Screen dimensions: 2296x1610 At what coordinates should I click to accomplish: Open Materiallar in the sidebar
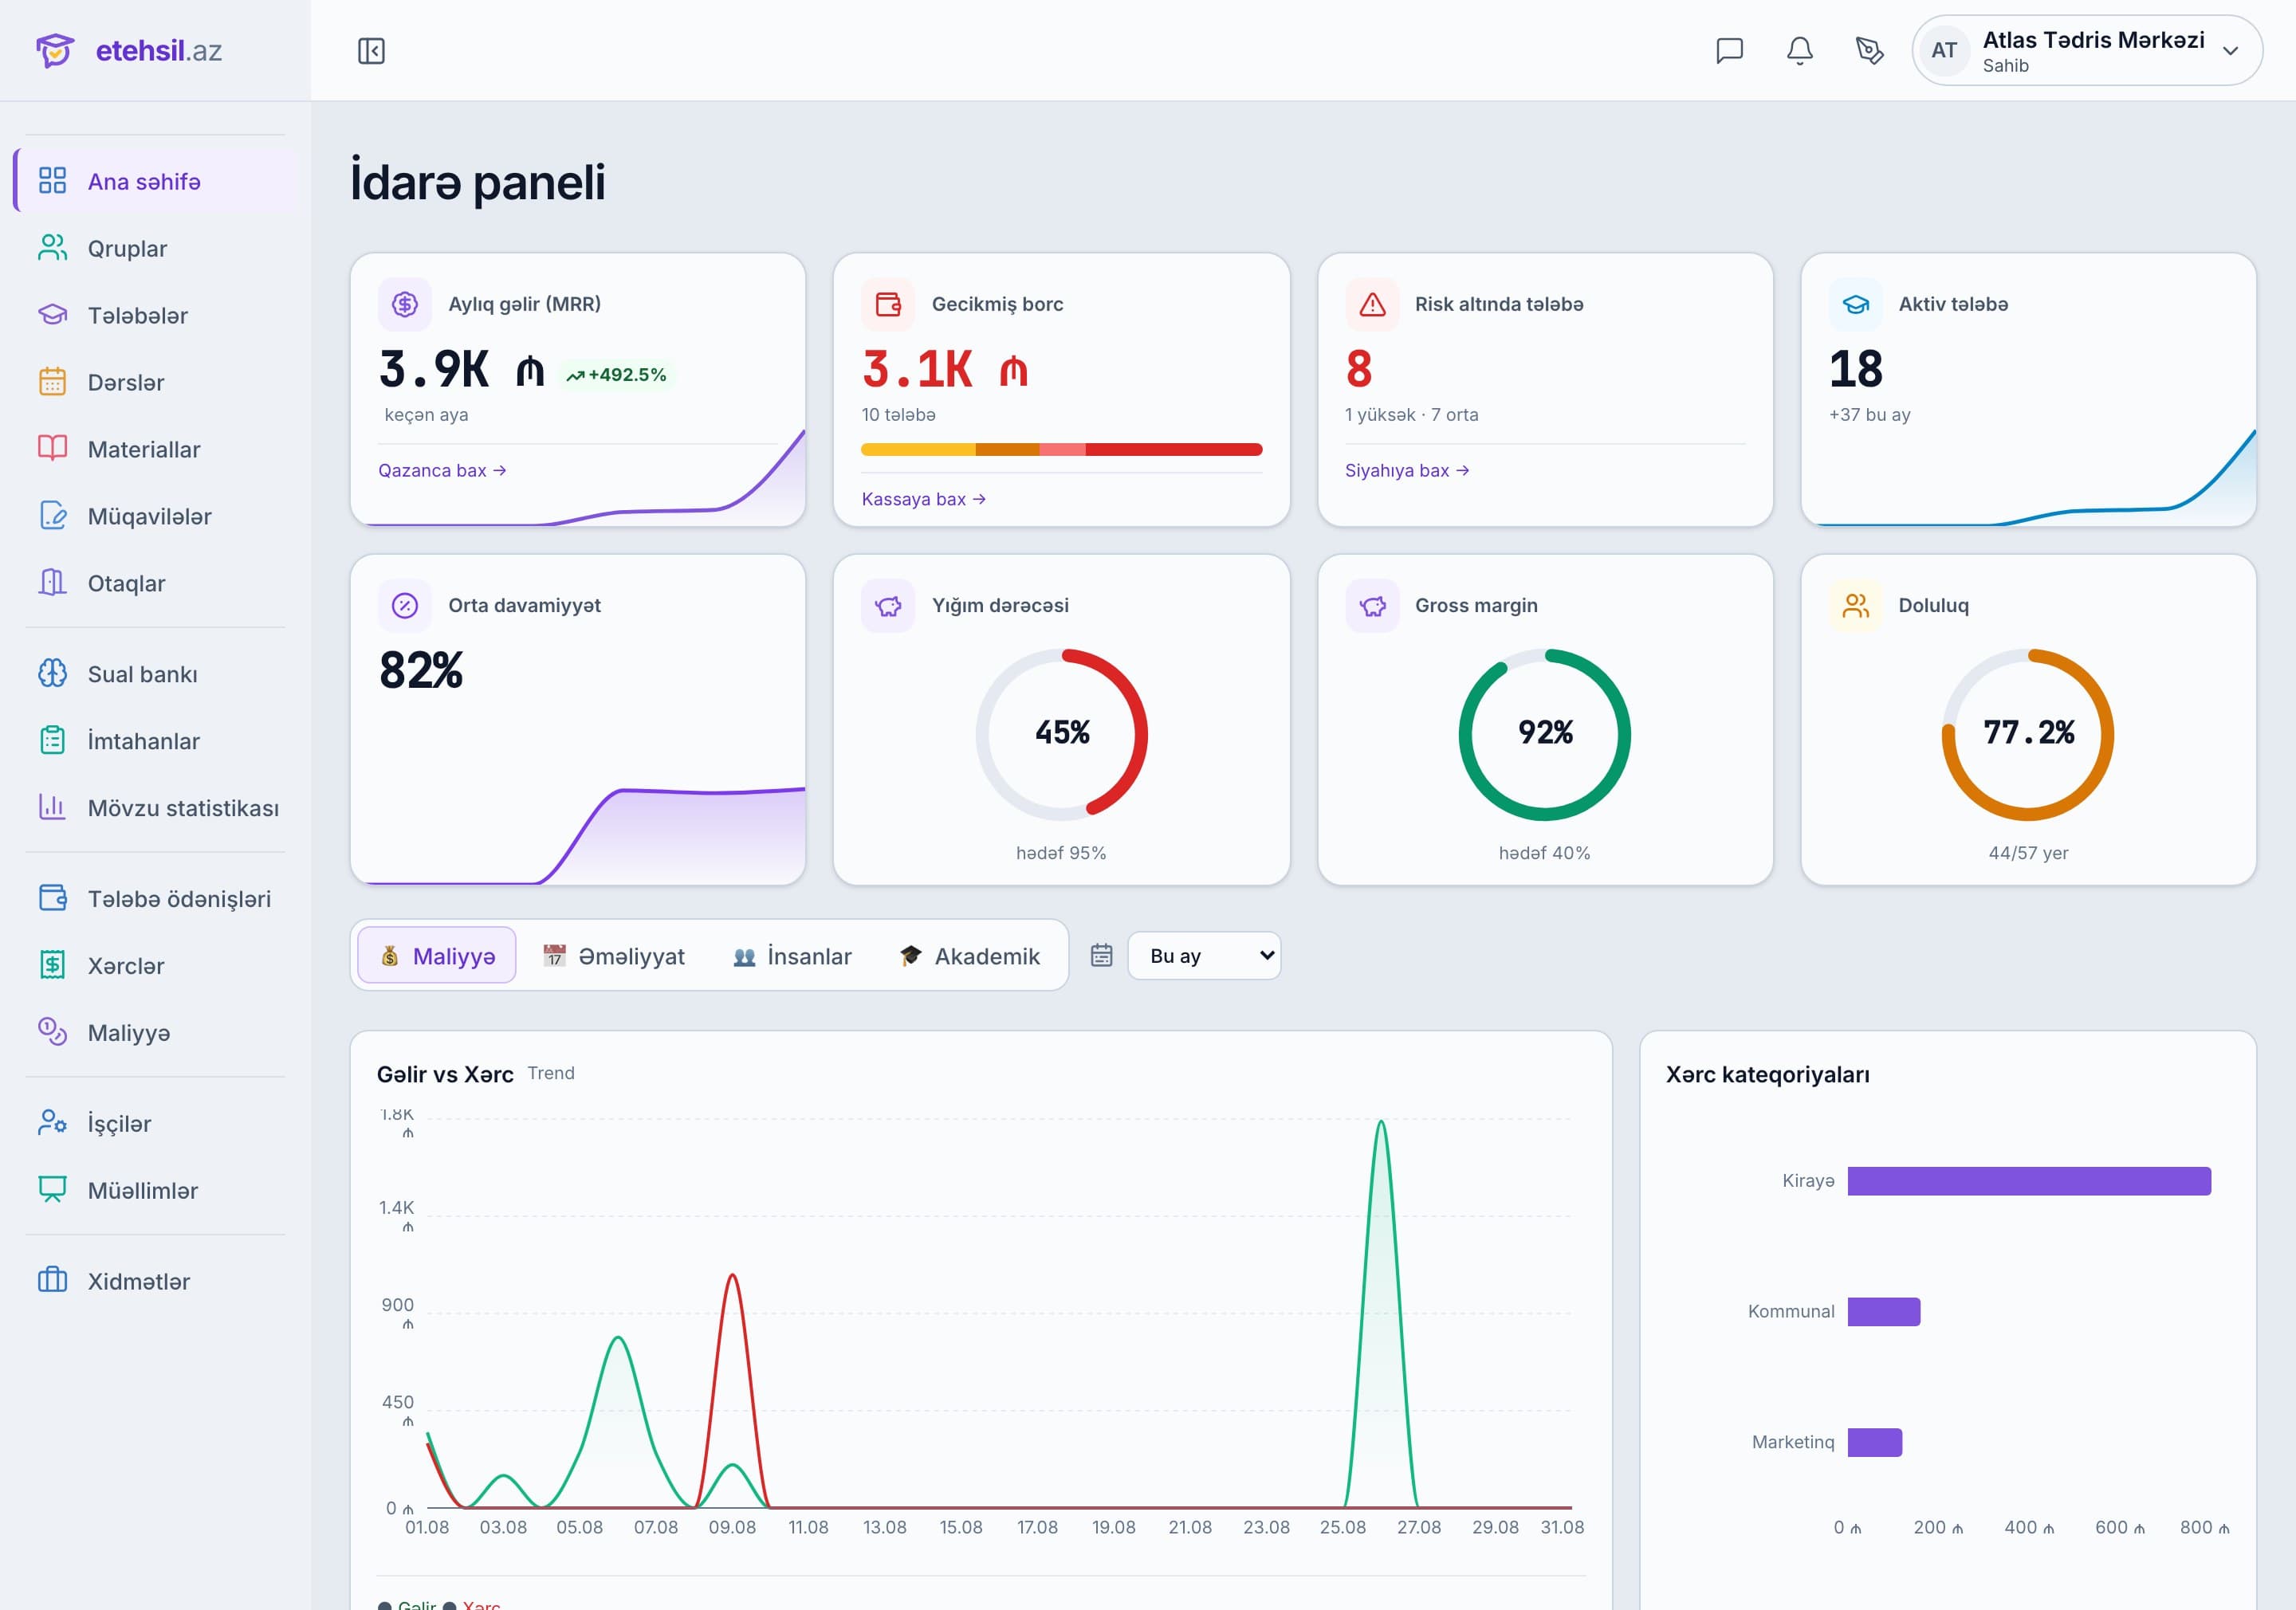tap(156, 449)
